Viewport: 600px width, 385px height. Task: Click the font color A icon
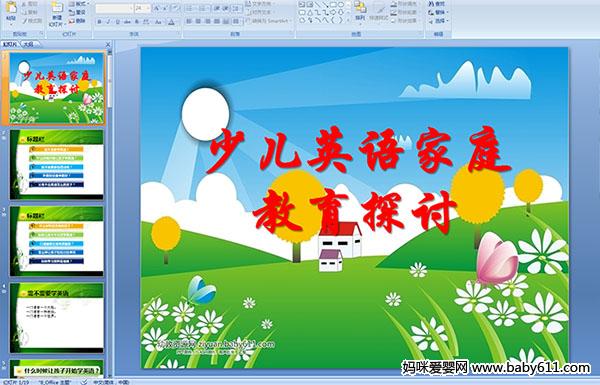[x=172, y=22]
